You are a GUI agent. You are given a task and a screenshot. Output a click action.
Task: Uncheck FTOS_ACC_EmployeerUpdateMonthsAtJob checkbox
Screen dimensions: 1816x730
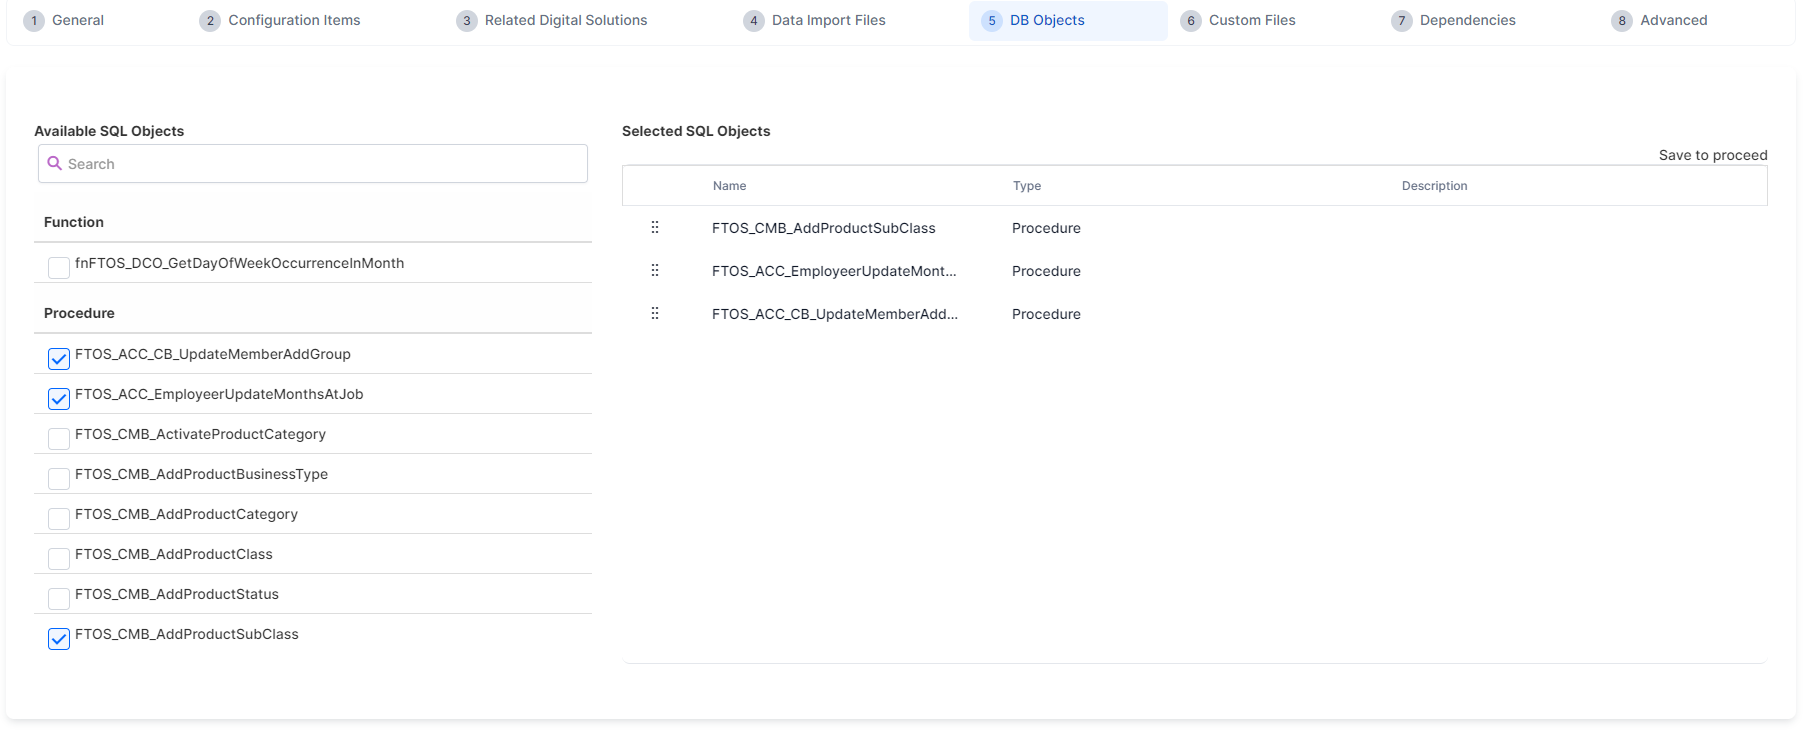click(x=59, y=399)
